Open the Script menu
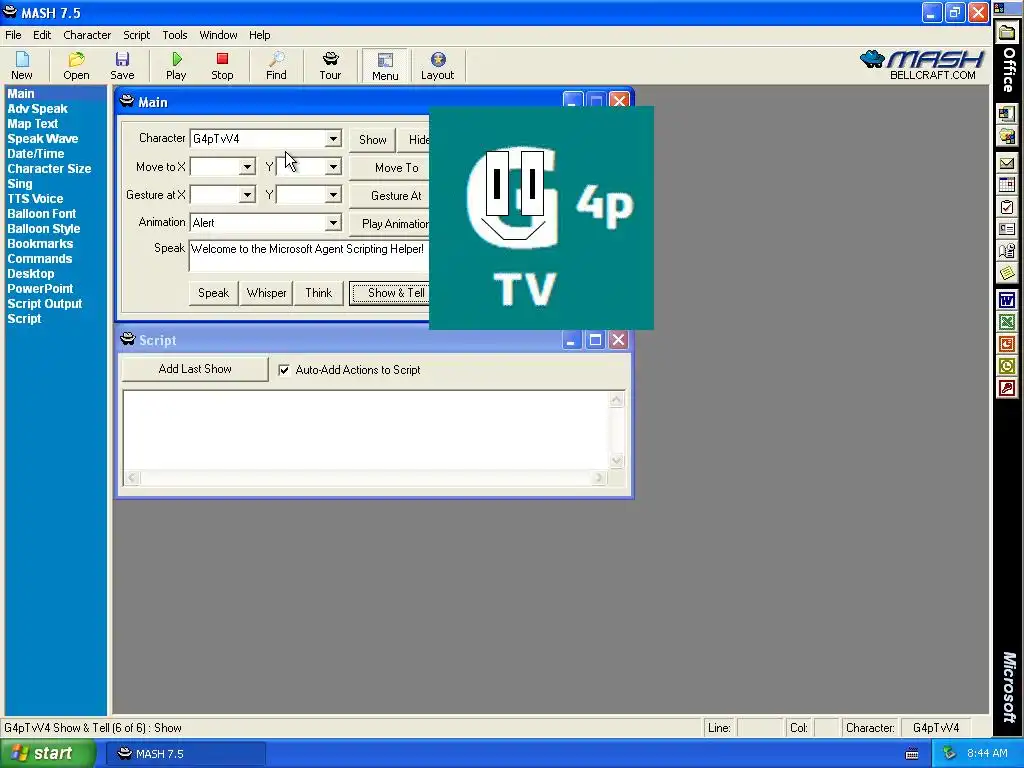This screenshot has width=1024, height=768. (136, 35)
